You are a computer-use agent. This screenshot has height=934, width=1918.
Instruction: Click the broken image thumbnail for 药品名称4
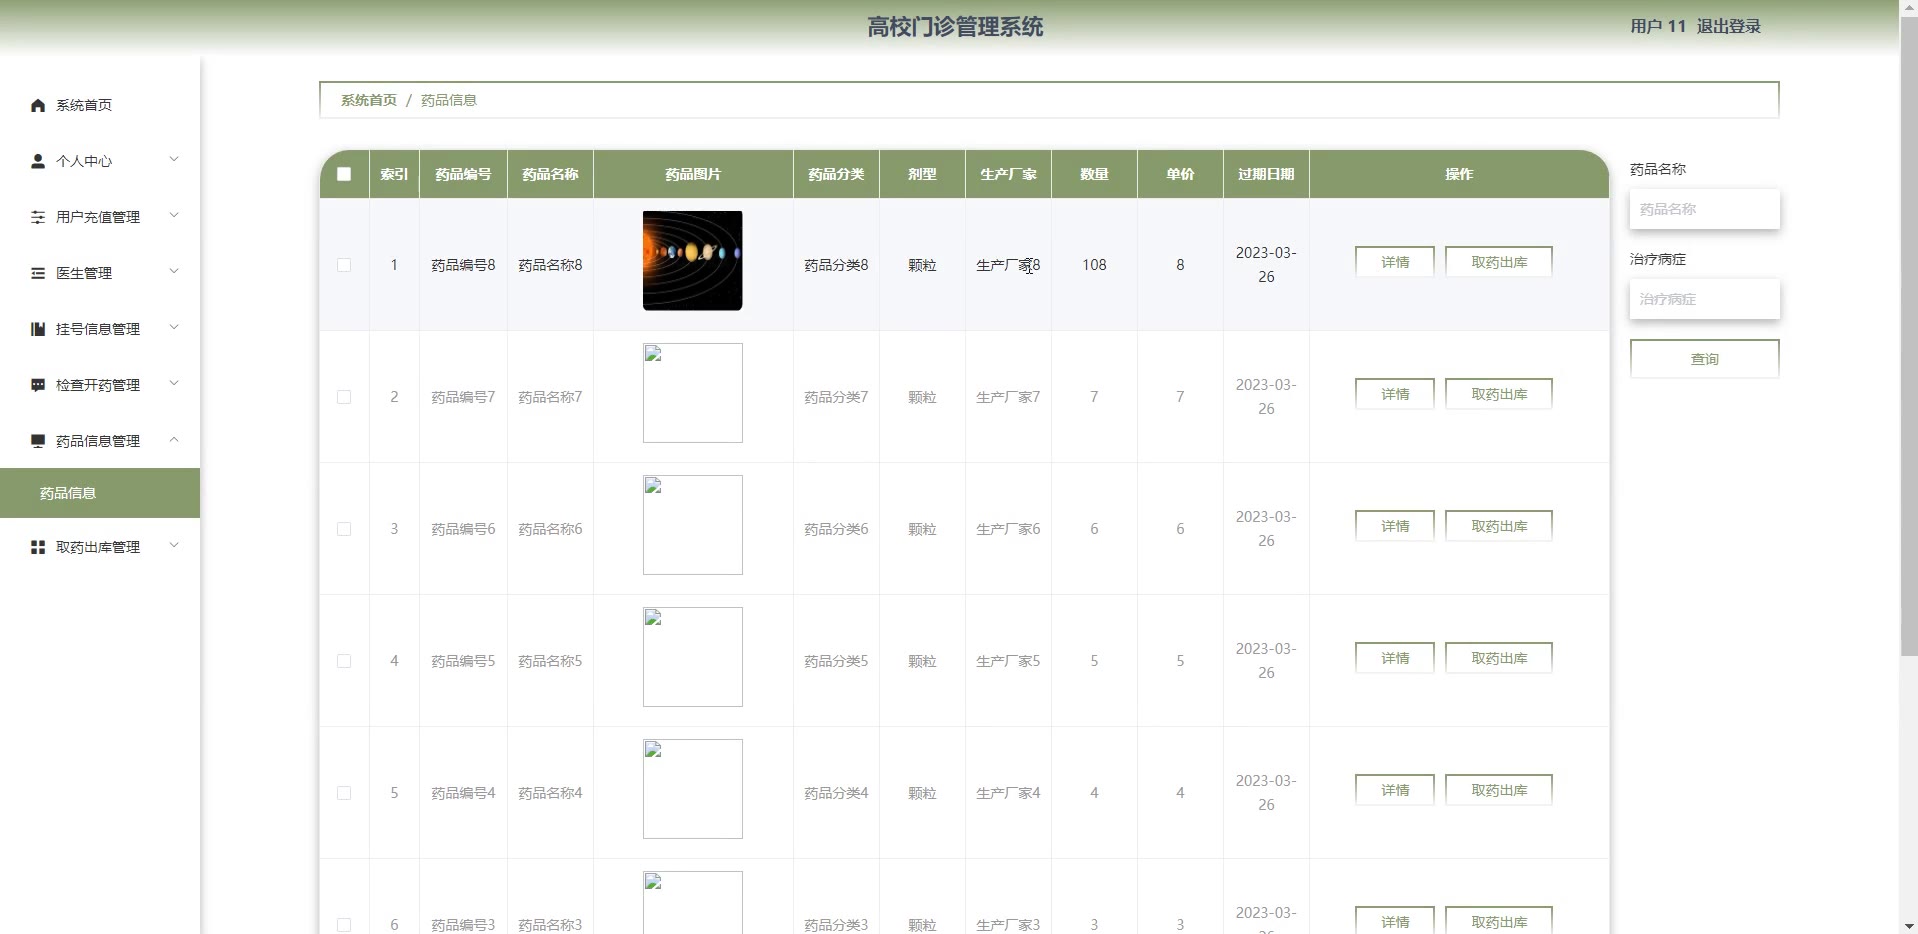point(693,789)
